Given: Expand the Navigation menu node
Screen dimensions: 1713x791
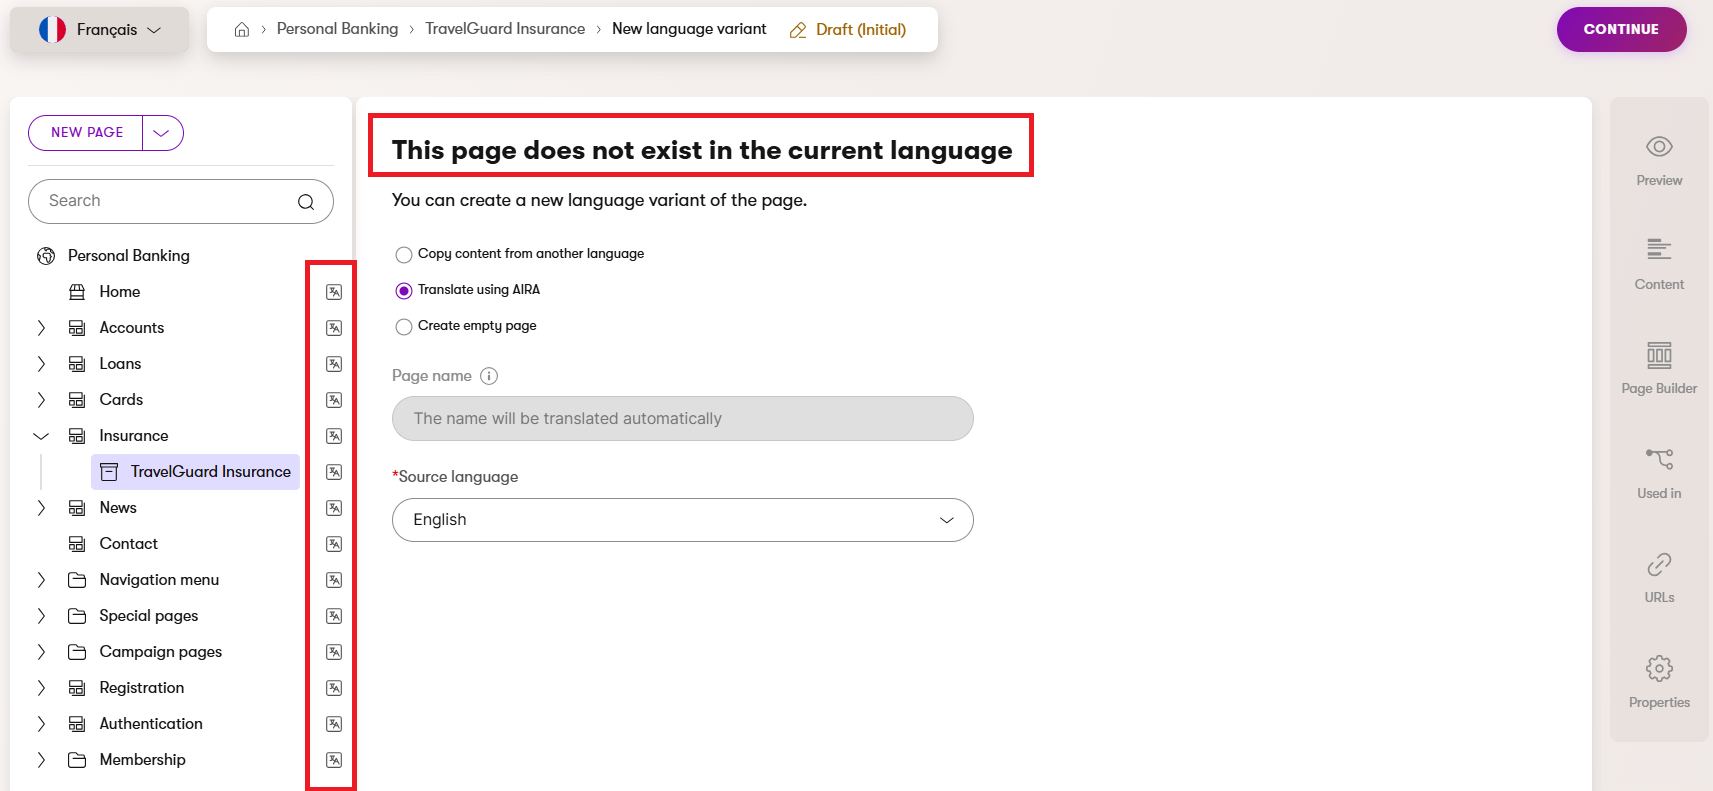Looking at the screenshot, I should click(x=41, y=580).
